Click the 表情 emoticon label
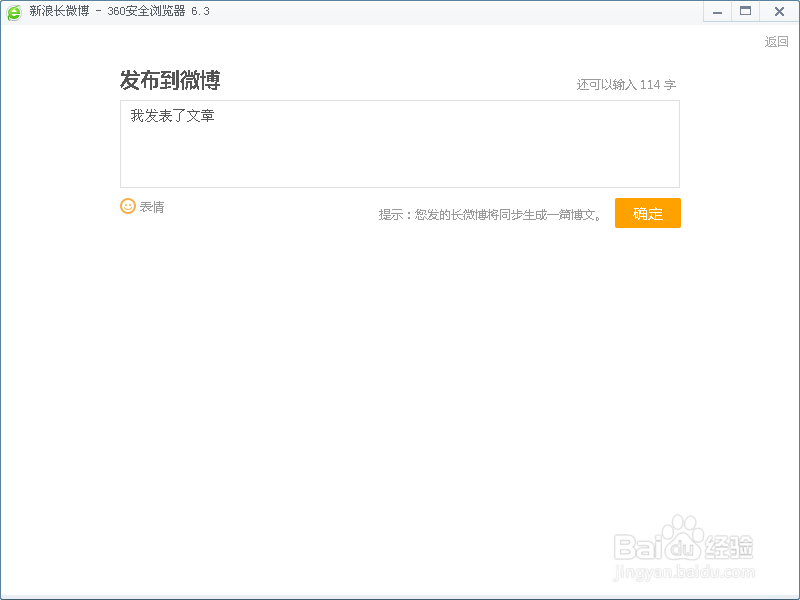The width and height of the screenshot is (800, 600). 152,207
